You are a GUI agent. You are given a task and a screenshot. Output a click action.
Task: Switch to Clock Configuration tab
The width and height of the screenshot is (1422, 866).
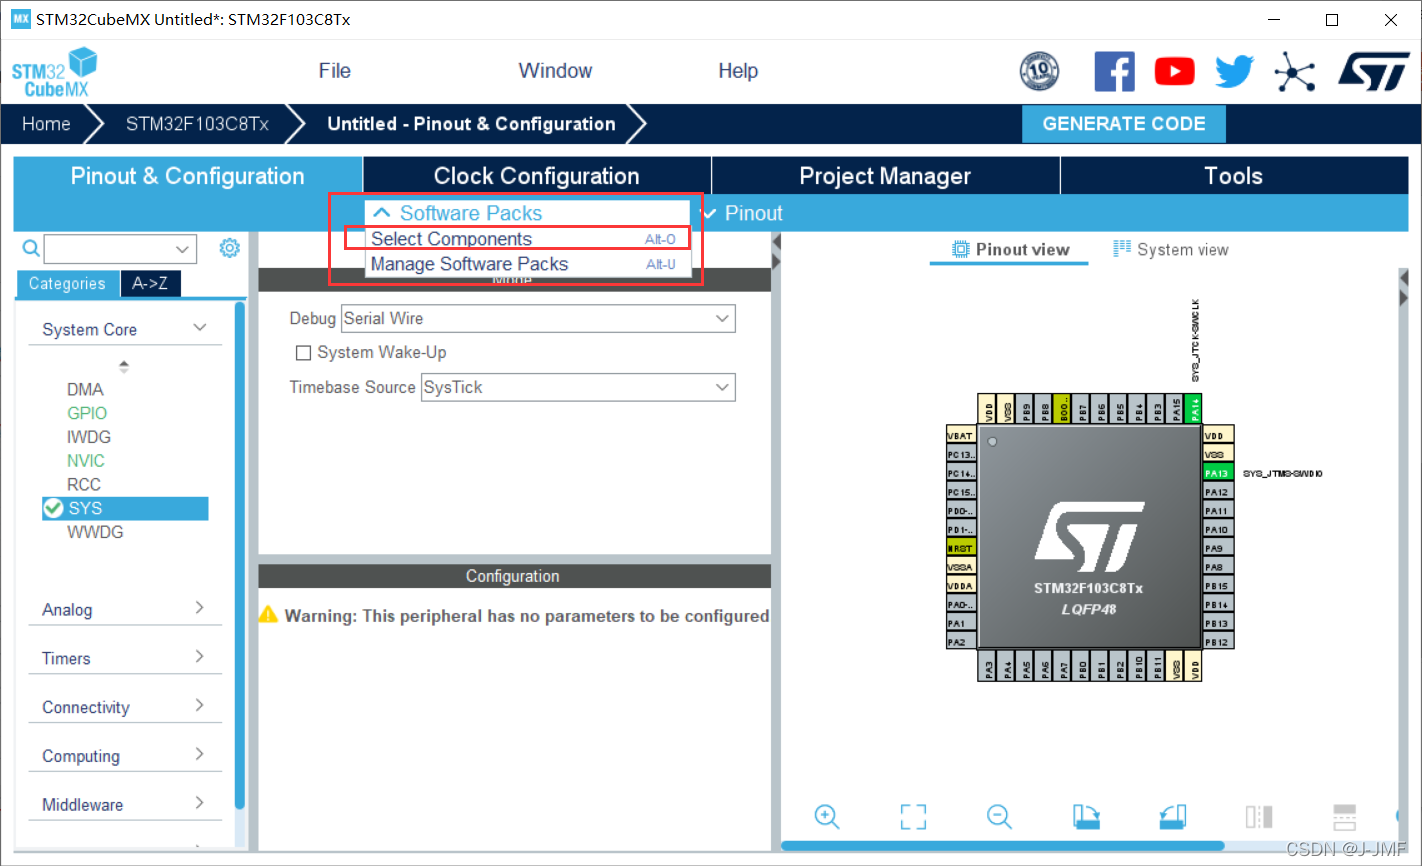[x=537, y=176]
